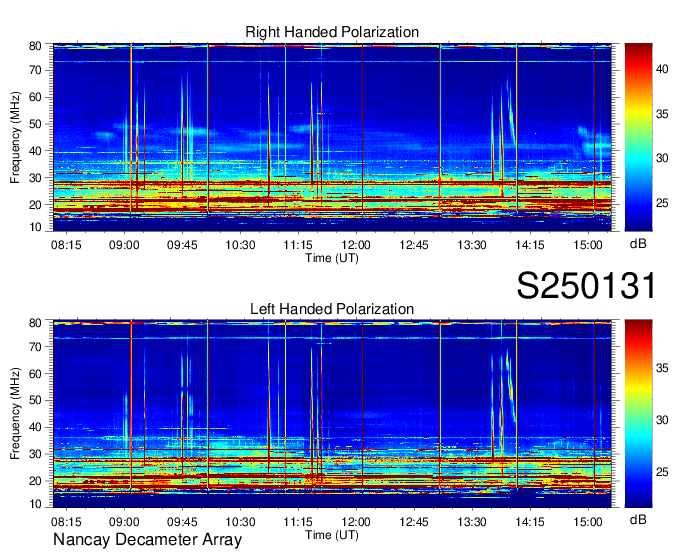Click the 13:30 time tick under Left Handed plot
This screenshot has width=680, height=552.
(472, 522)
